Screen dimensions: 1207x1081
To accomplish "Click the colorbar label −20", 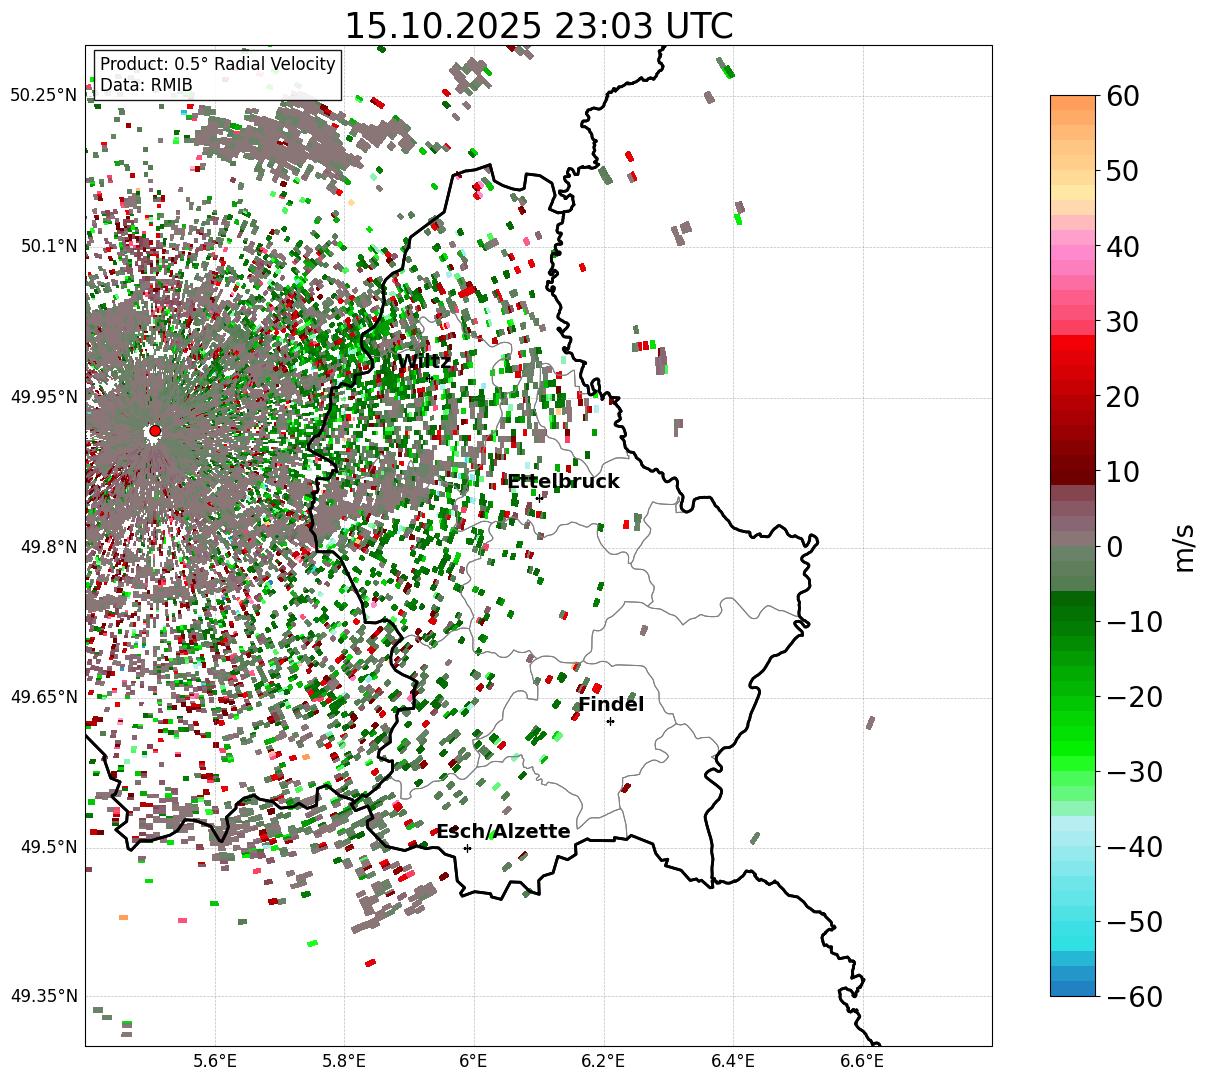I will 1134,696.
